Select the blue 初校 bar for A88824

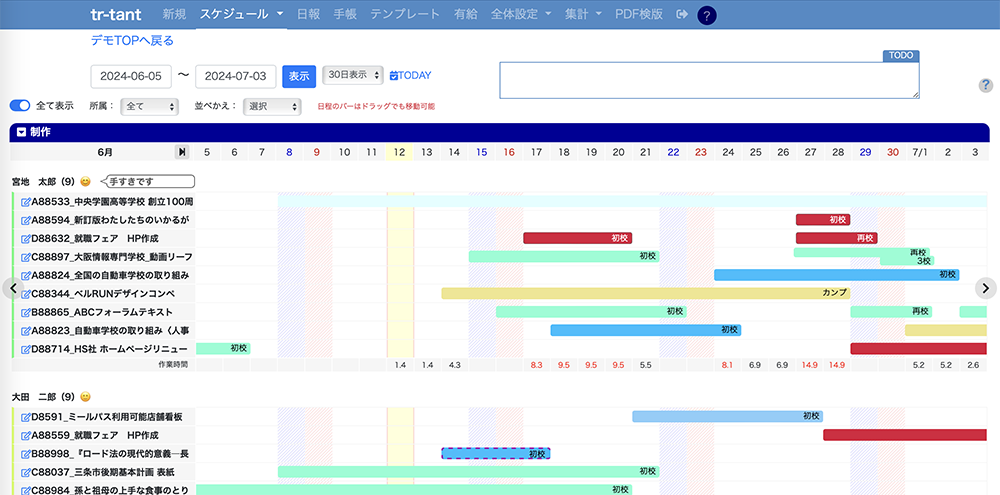pyautogui.click(x=837, y=275)
